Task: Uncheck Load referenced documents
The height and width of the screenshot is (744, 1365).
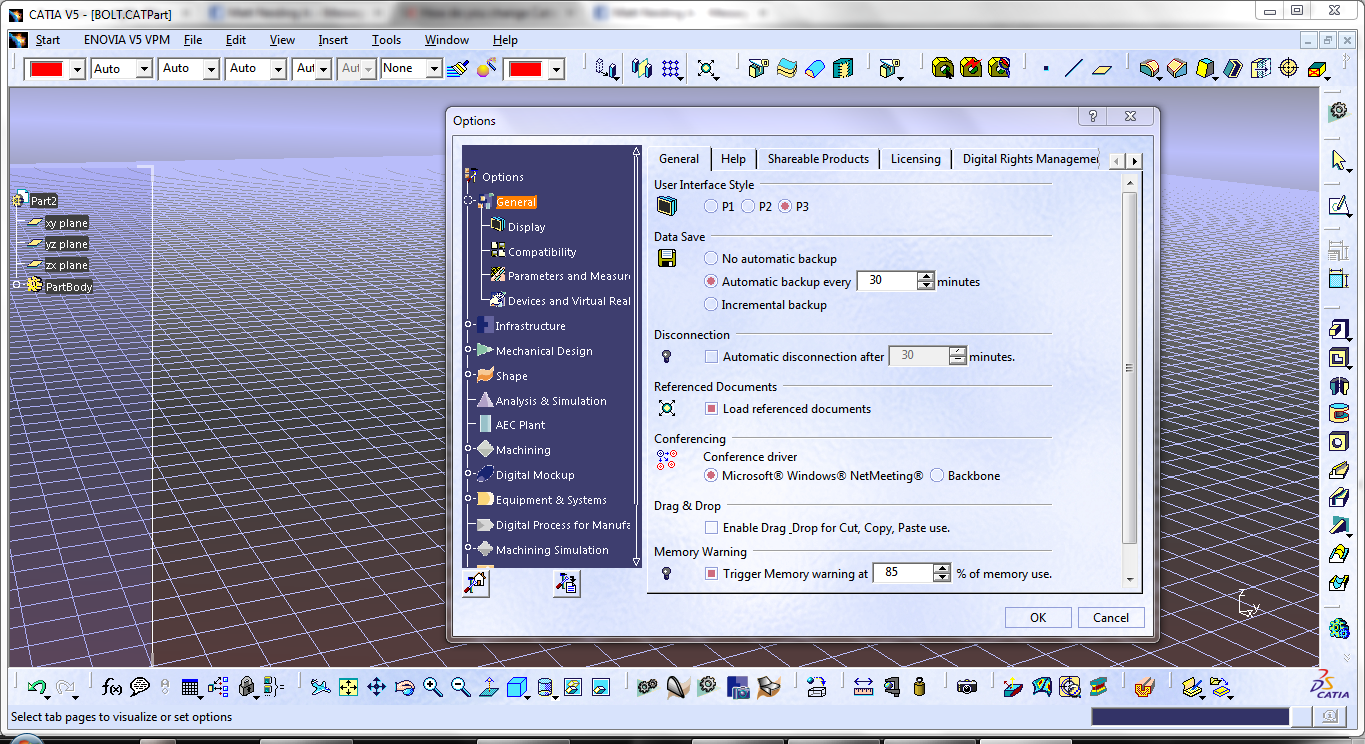Action: coord(711,408)
